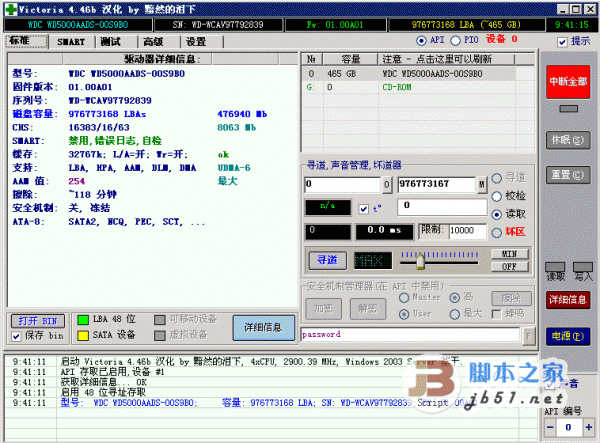Viewport: 600px width, 443px height.
Task: Toggle the t° temperature checkbox
Action: pyautogui.click(x=364, y=209)
